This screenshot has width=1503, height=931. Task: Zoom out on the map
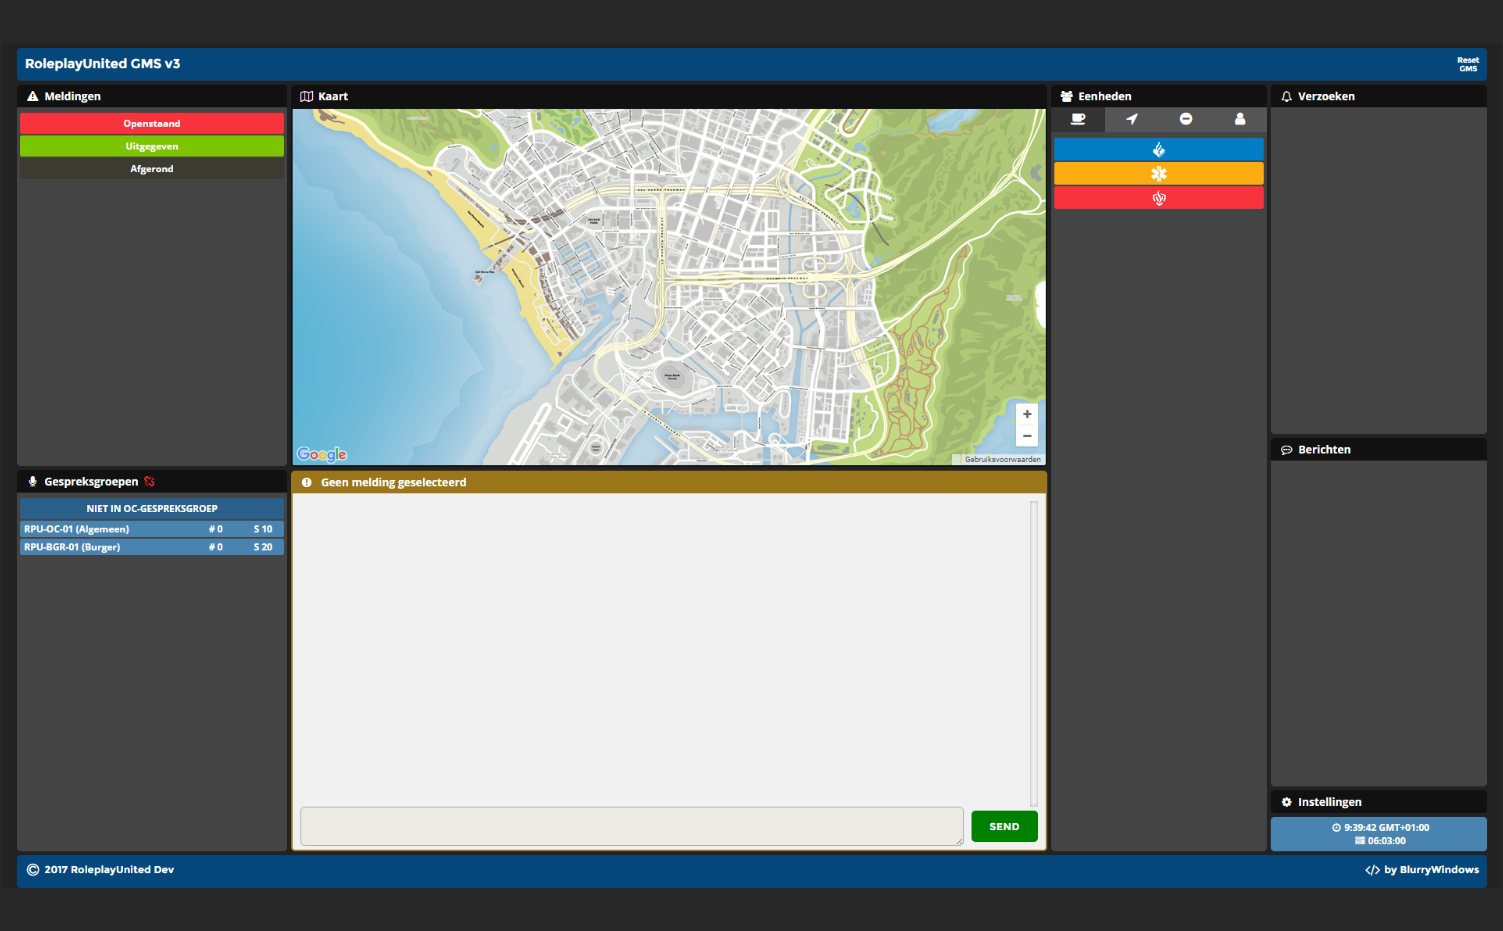(x=1027, y=436)
